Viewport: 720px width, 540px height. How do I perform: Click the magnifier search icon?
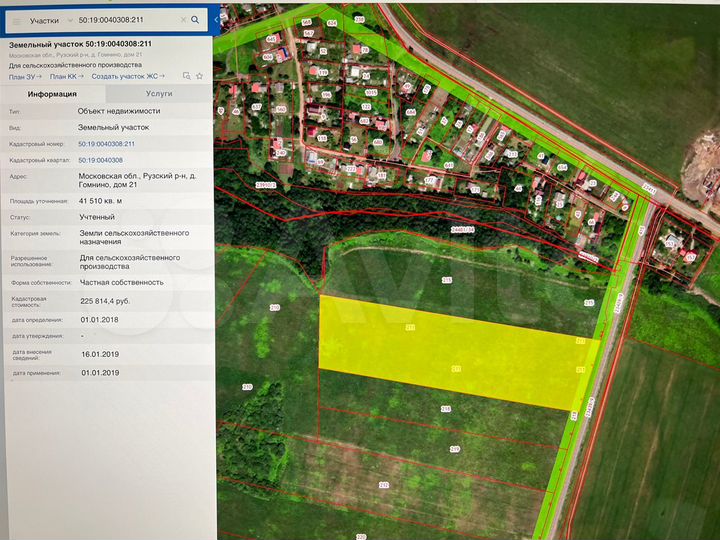click(194, 19)
